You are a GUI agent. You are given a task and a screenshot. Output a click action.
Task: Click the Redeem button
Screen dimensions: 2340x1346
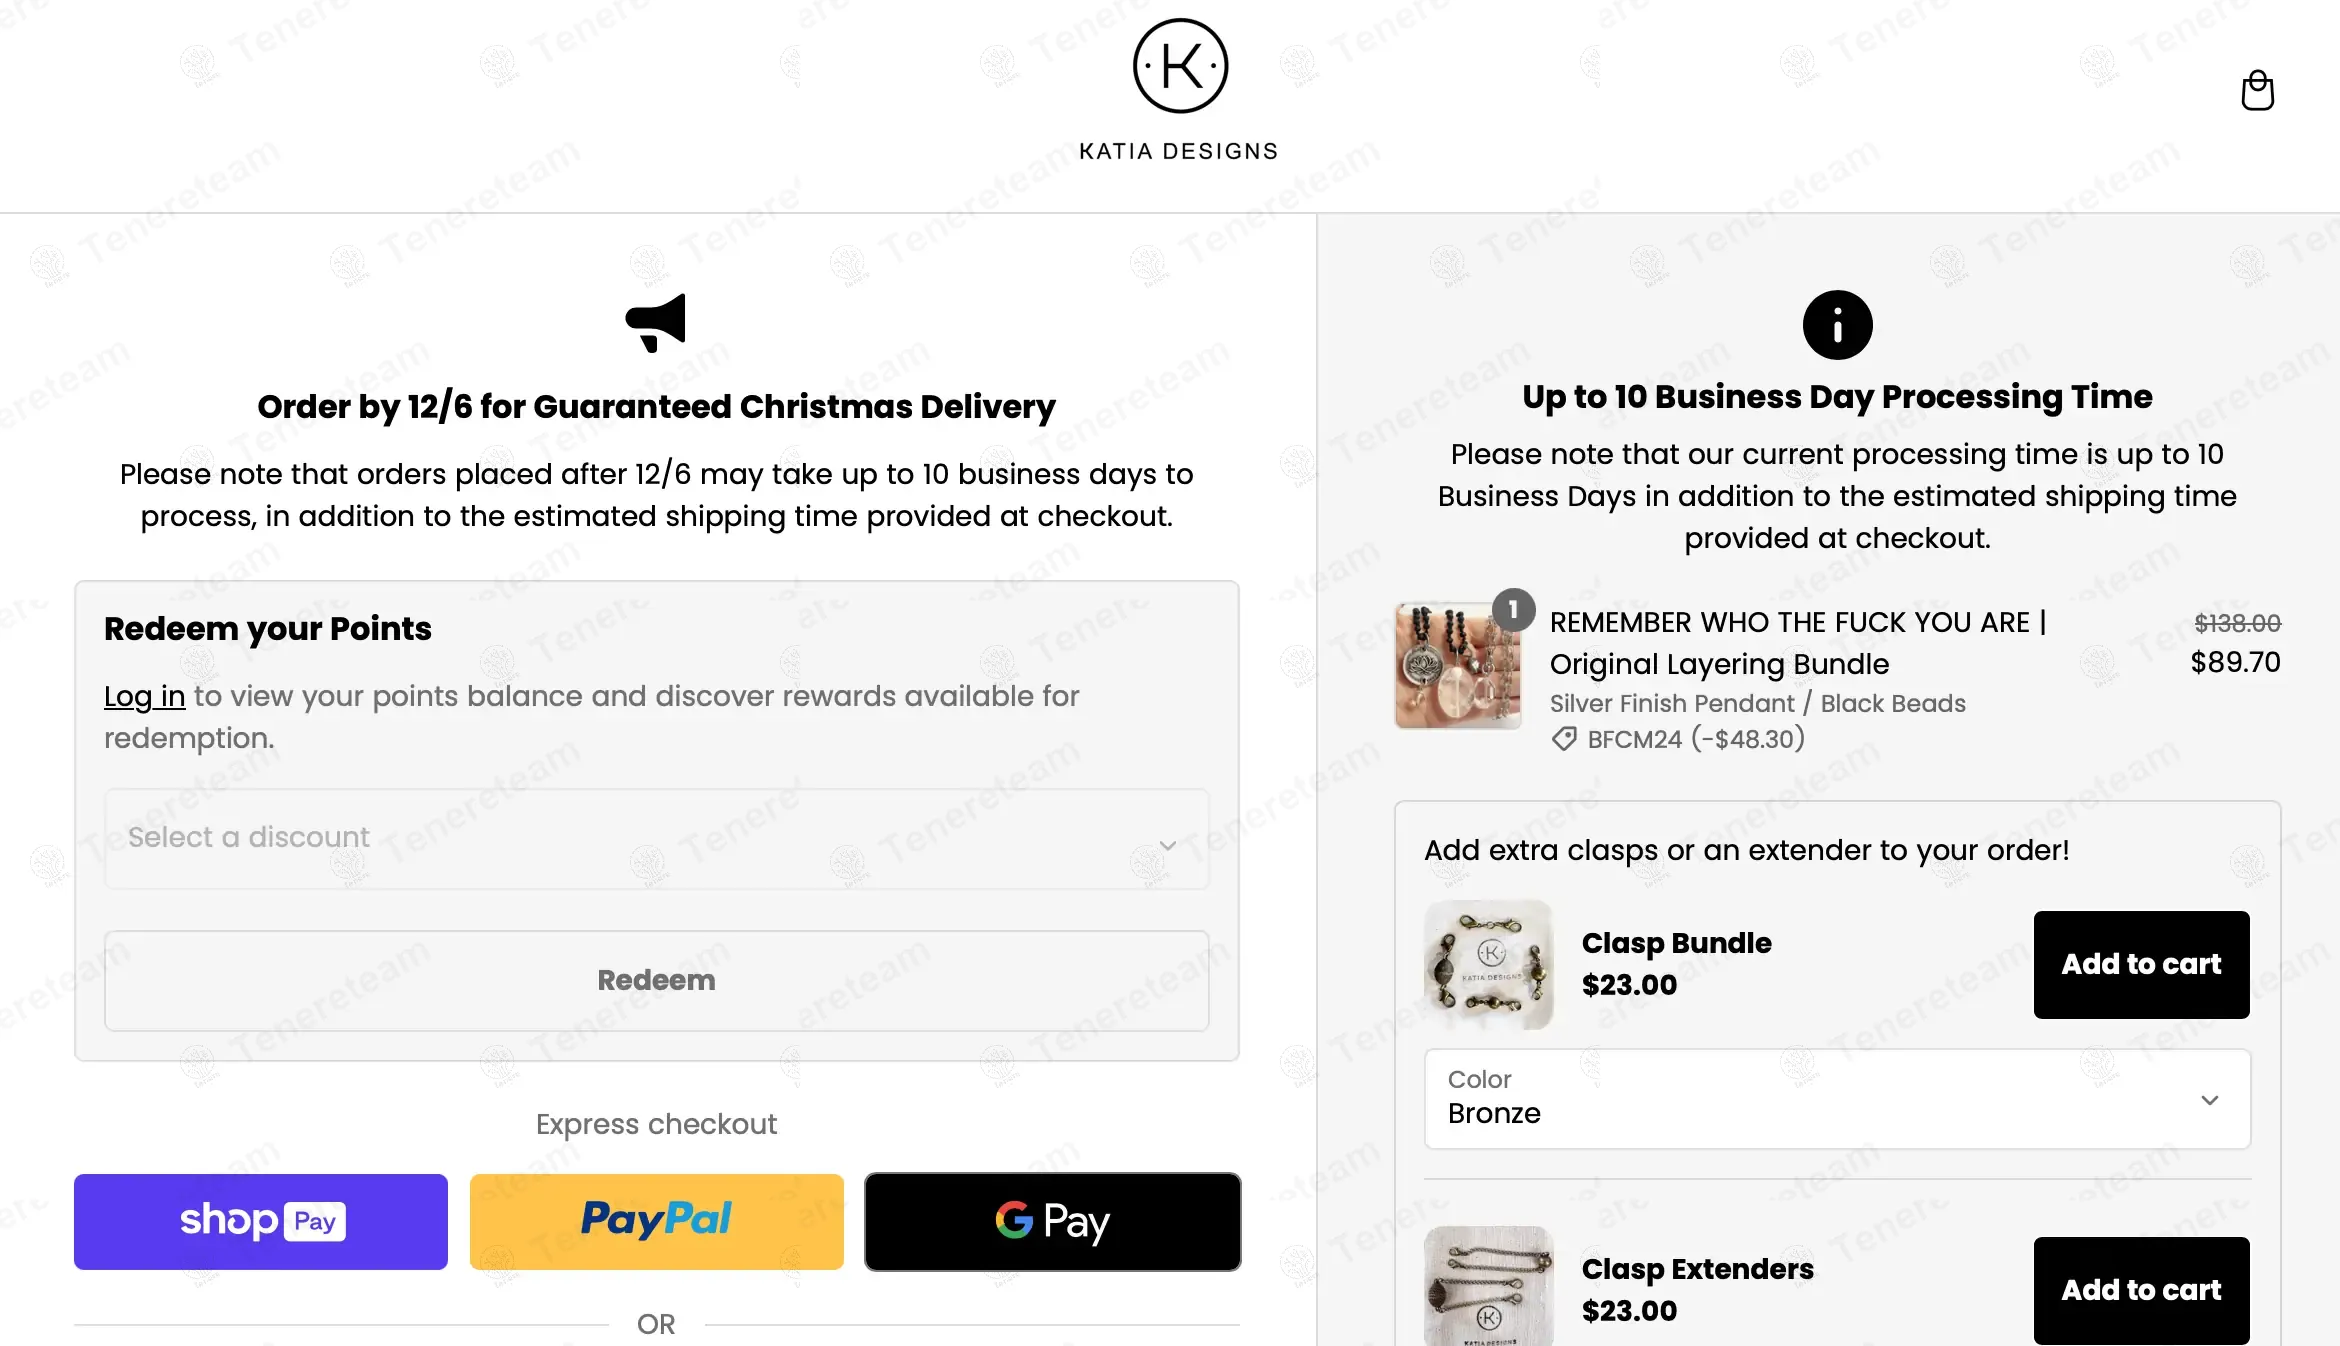coord(656,980)
